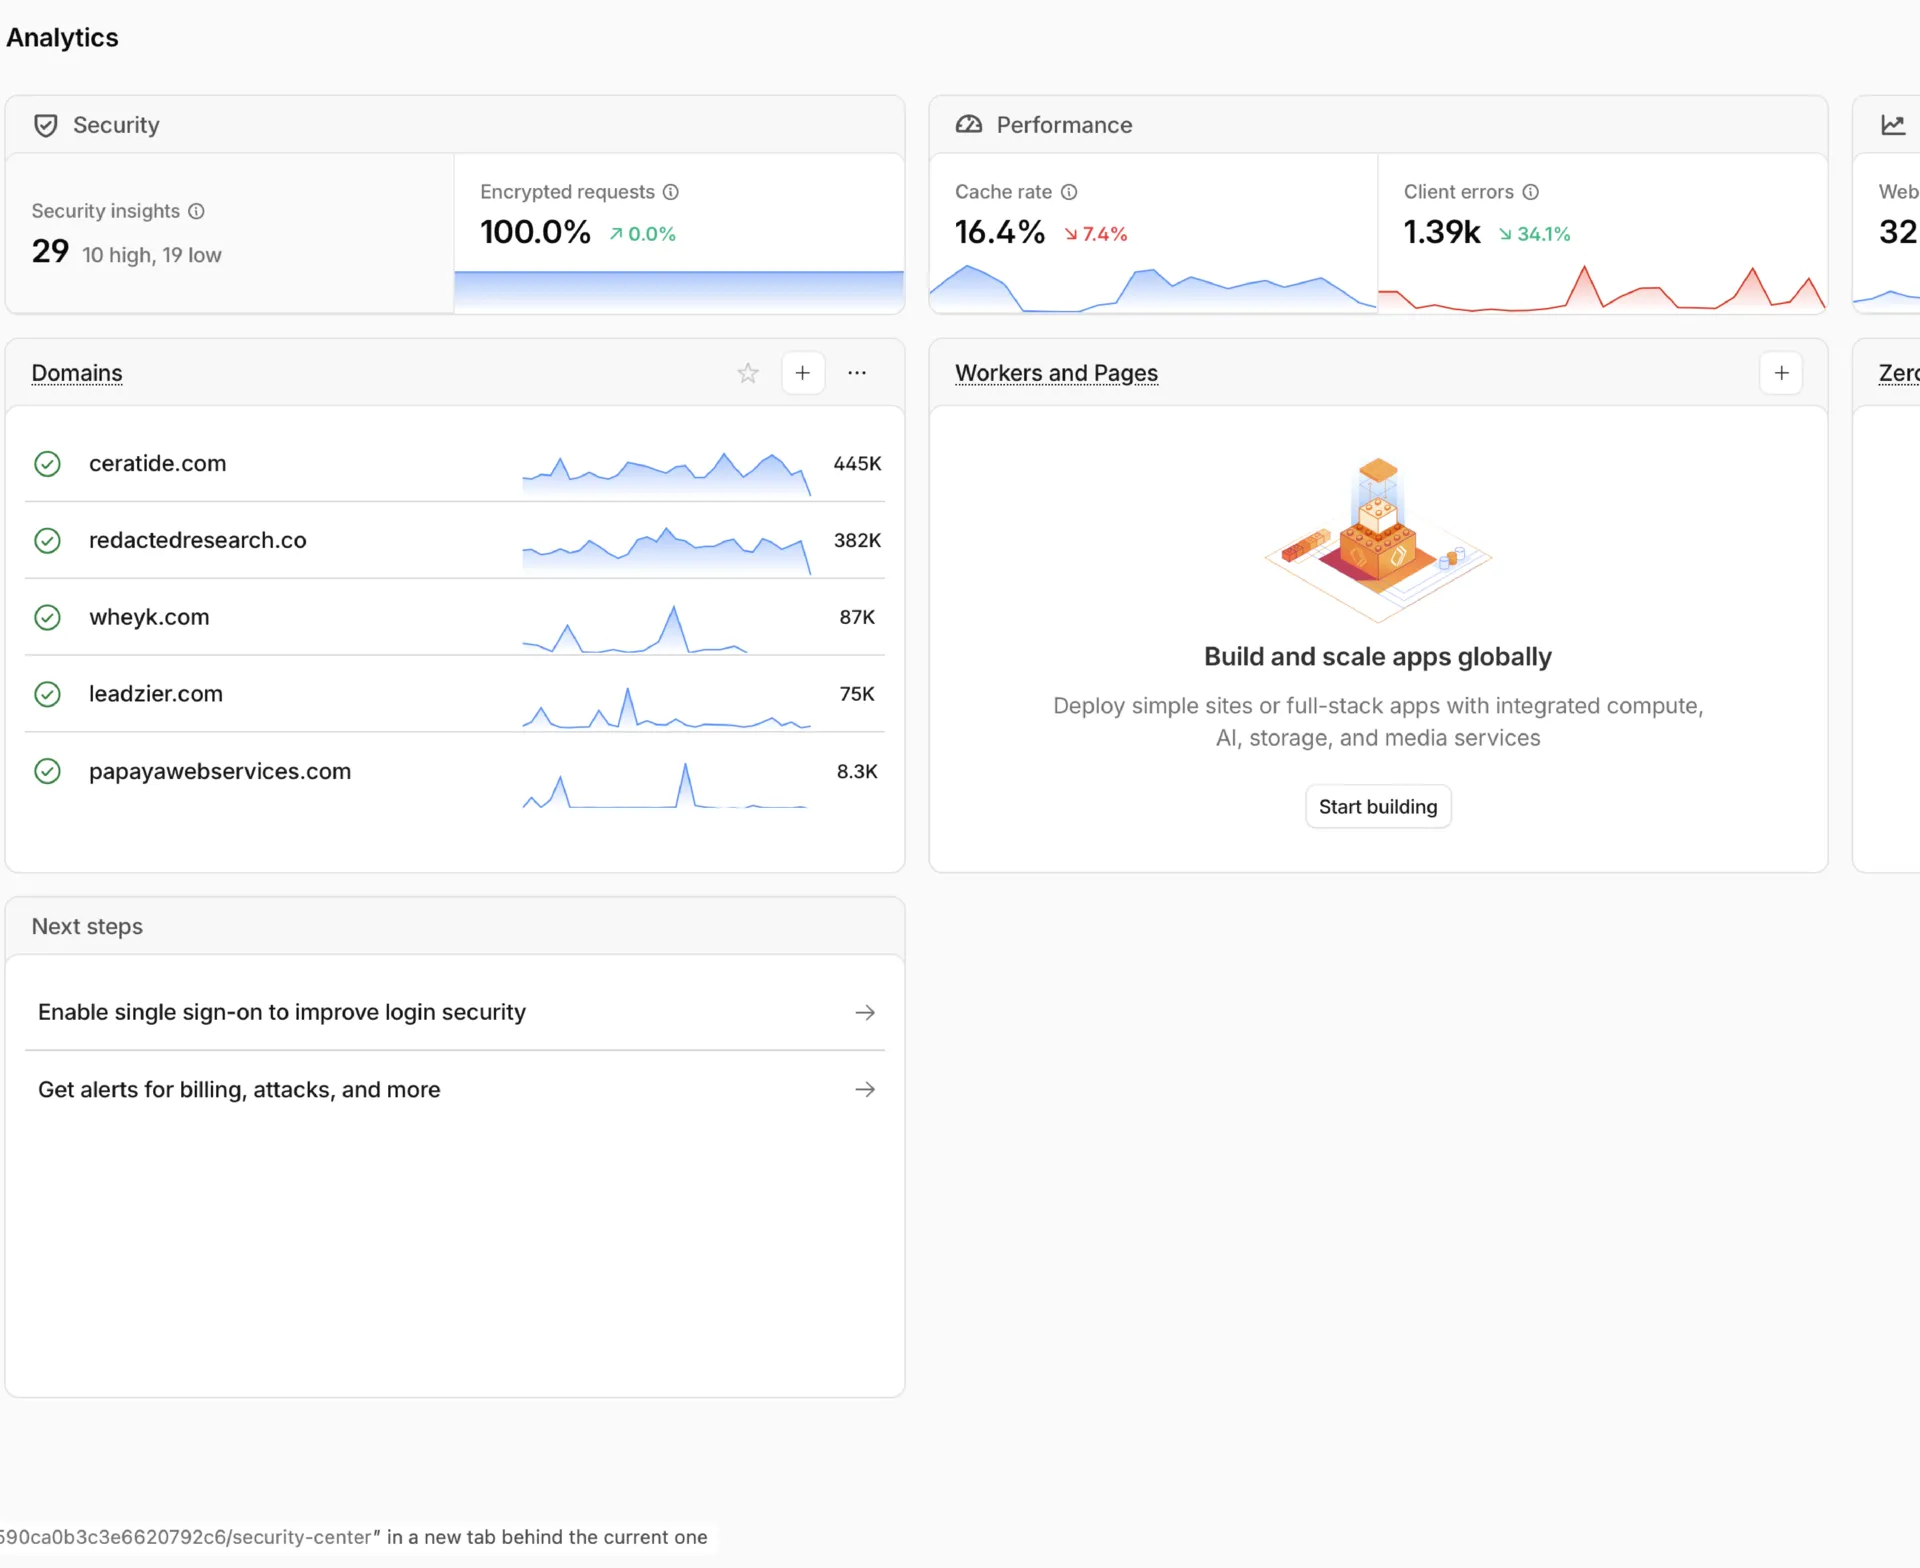The height and width of the screenshot is (1568, 1920).
Task: Click the Security shield icon
Action: (46, 124)
